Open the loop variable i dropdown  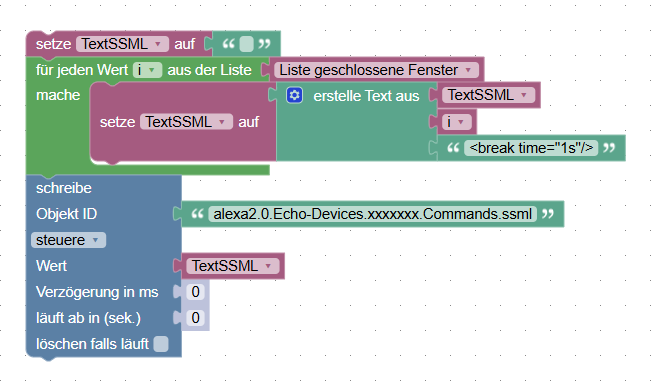tap(147, 70)
